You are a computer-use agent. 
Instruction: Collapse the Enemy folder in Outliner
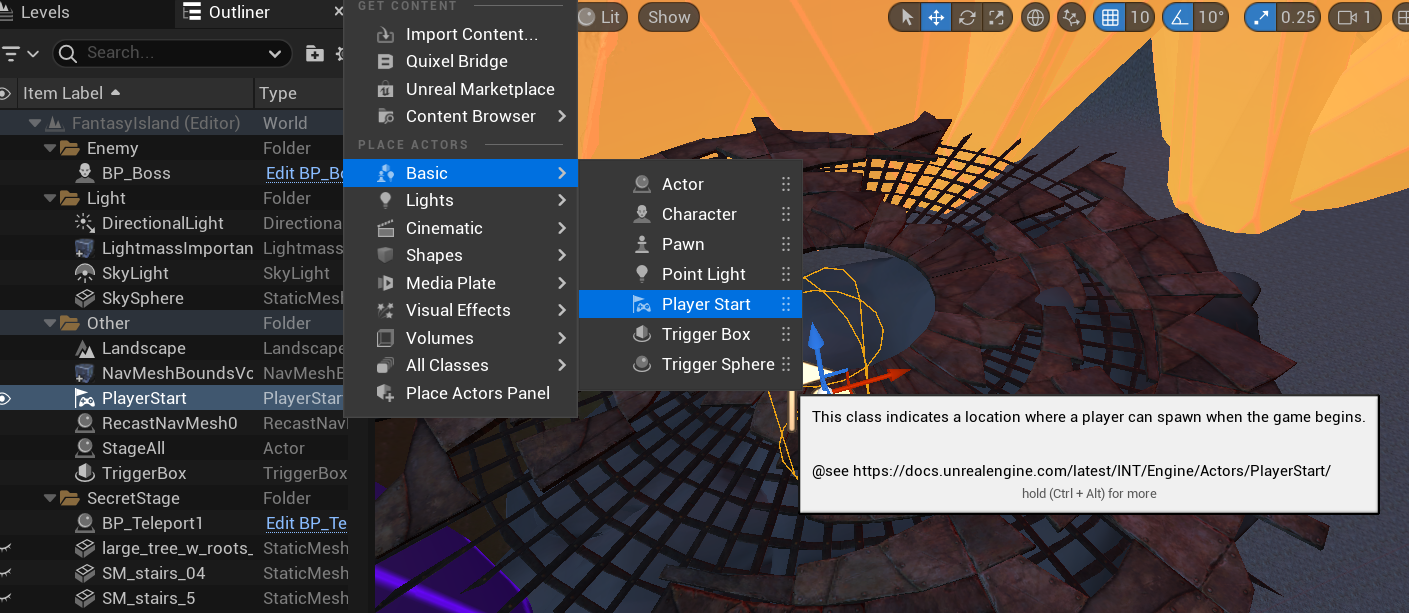(50, 148)
